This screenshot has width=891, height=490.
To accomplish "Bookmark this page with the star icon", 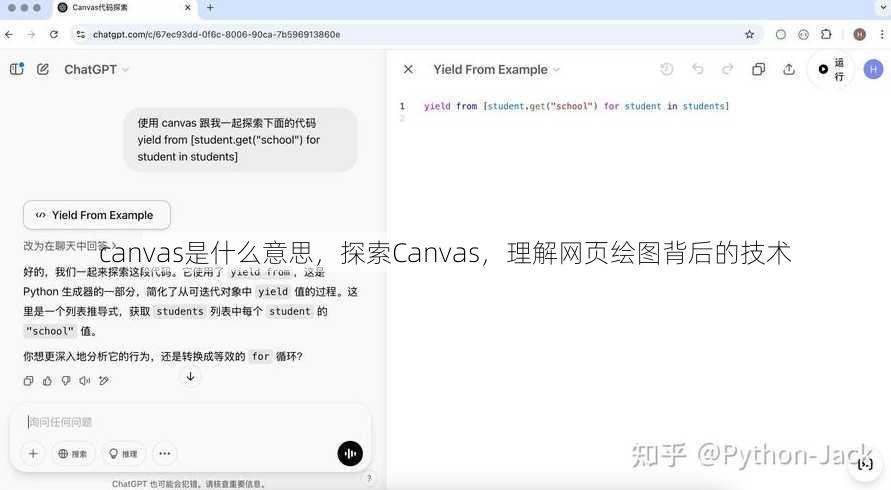I will (x=750, y=35).
